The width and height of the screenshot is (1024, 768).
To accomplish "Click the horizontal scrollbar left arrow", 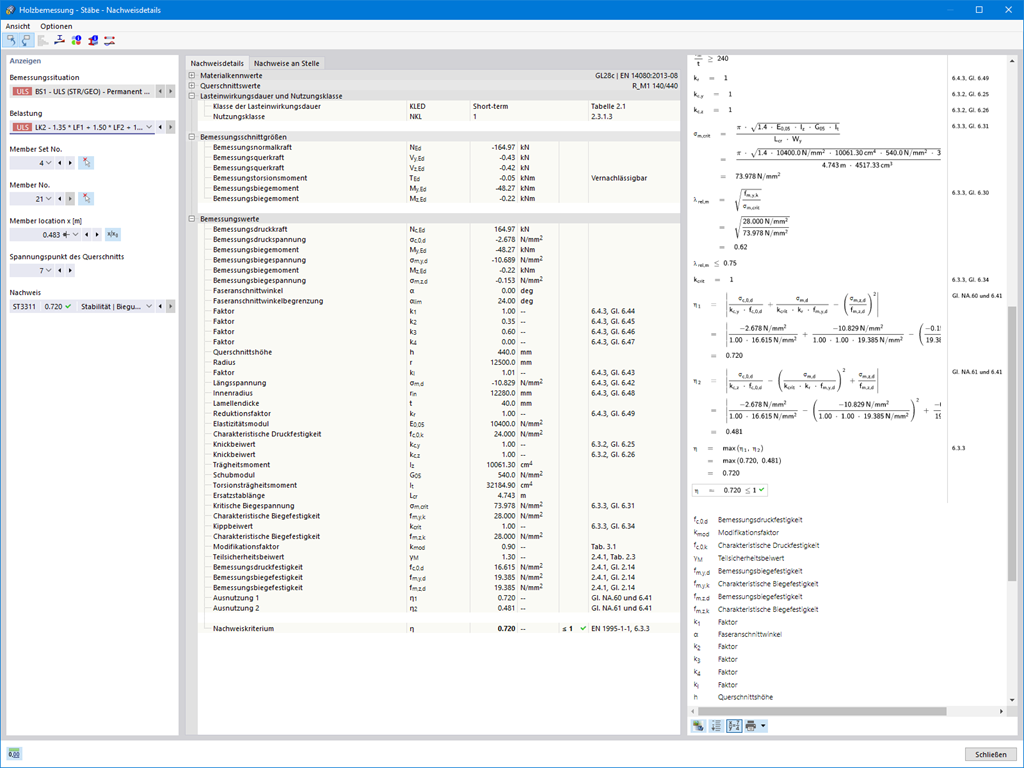I will 693,711.
